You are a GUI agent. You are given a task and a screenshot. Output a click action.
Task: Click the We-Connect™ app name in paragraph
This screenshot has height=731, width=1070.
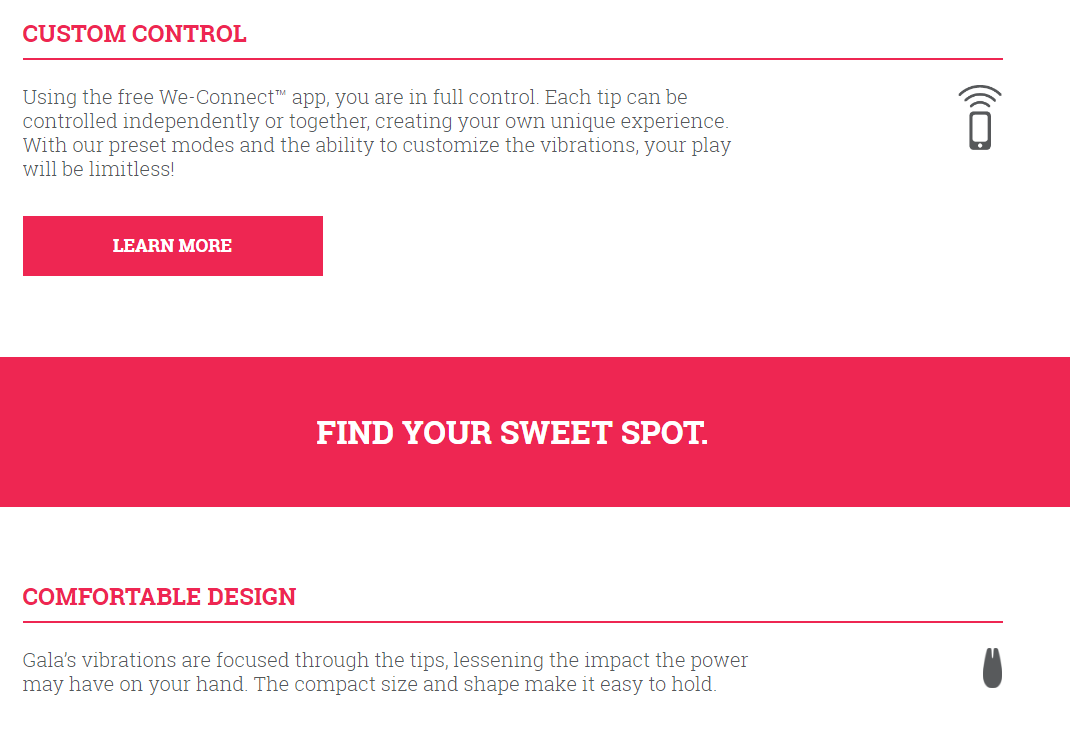coord(222,97)
